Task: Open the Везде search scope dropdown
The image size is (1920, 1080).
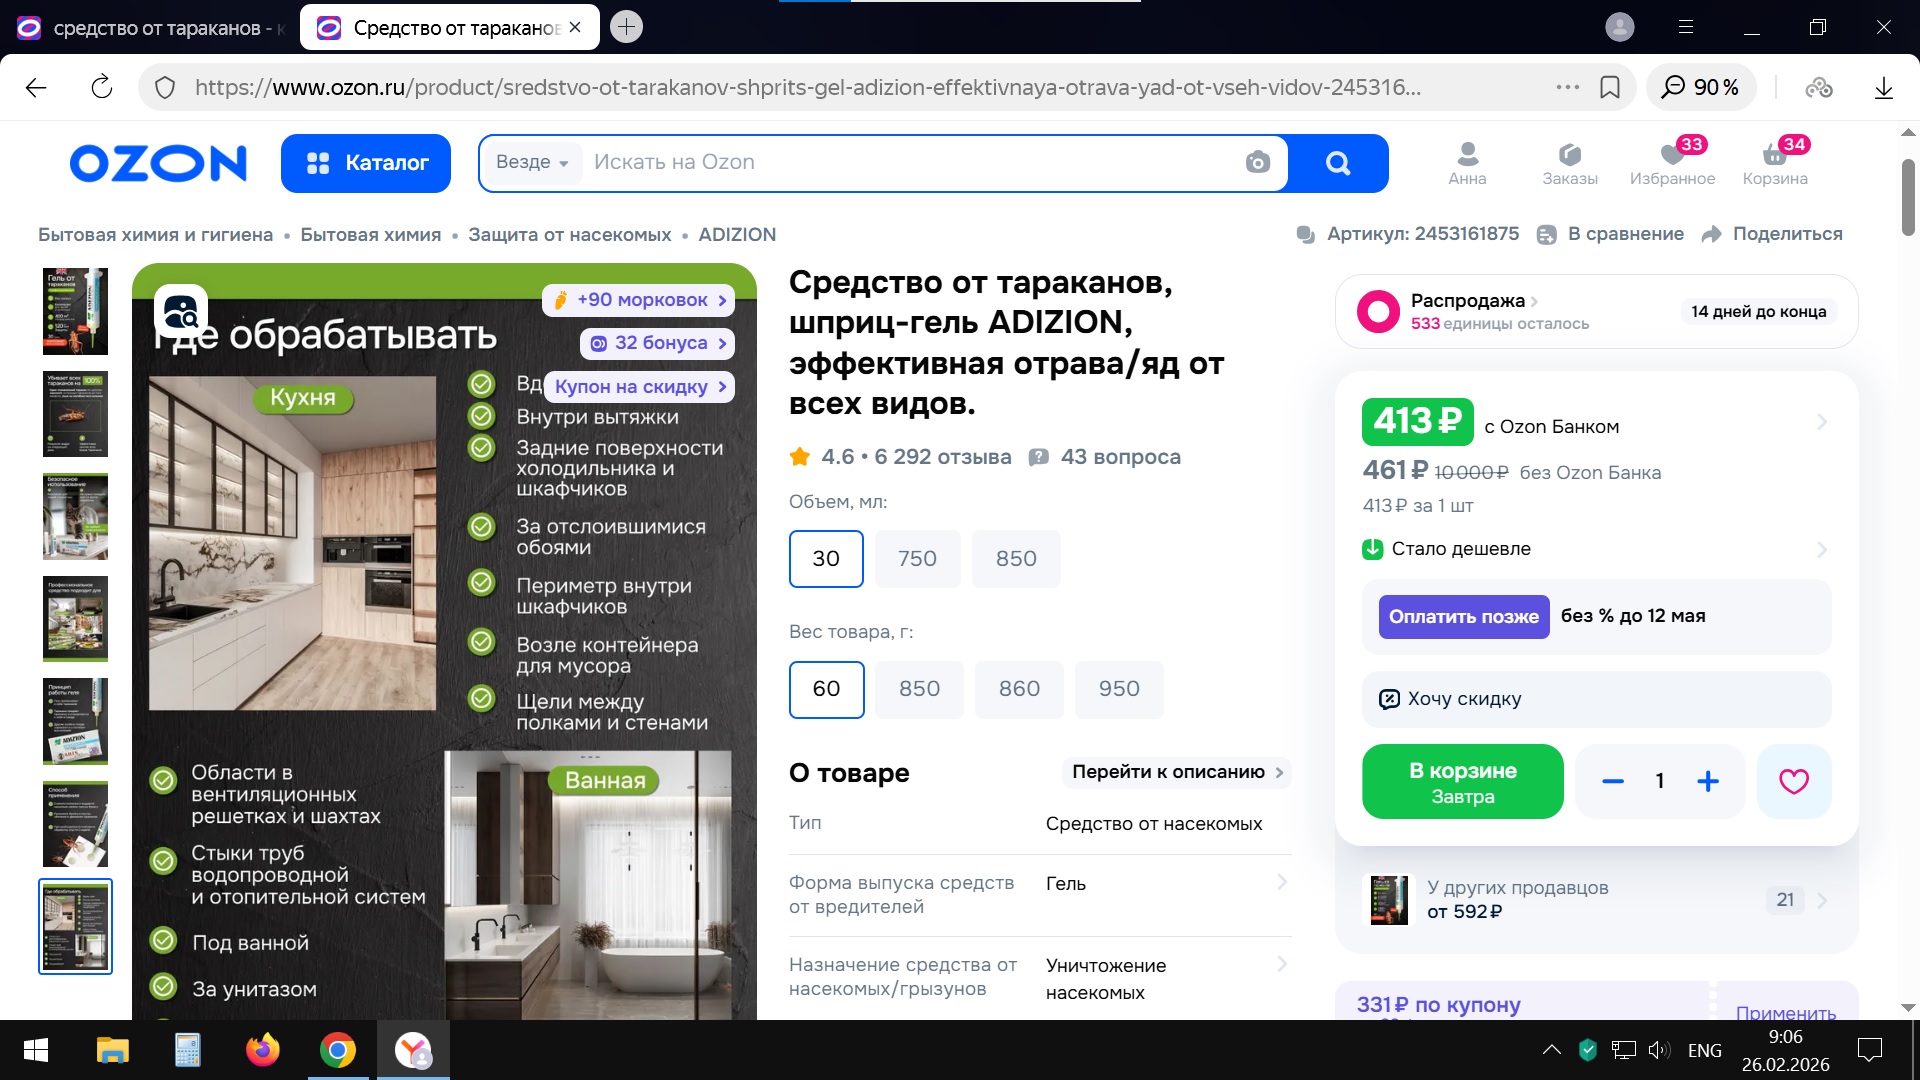Action: (x=532, y=162)
